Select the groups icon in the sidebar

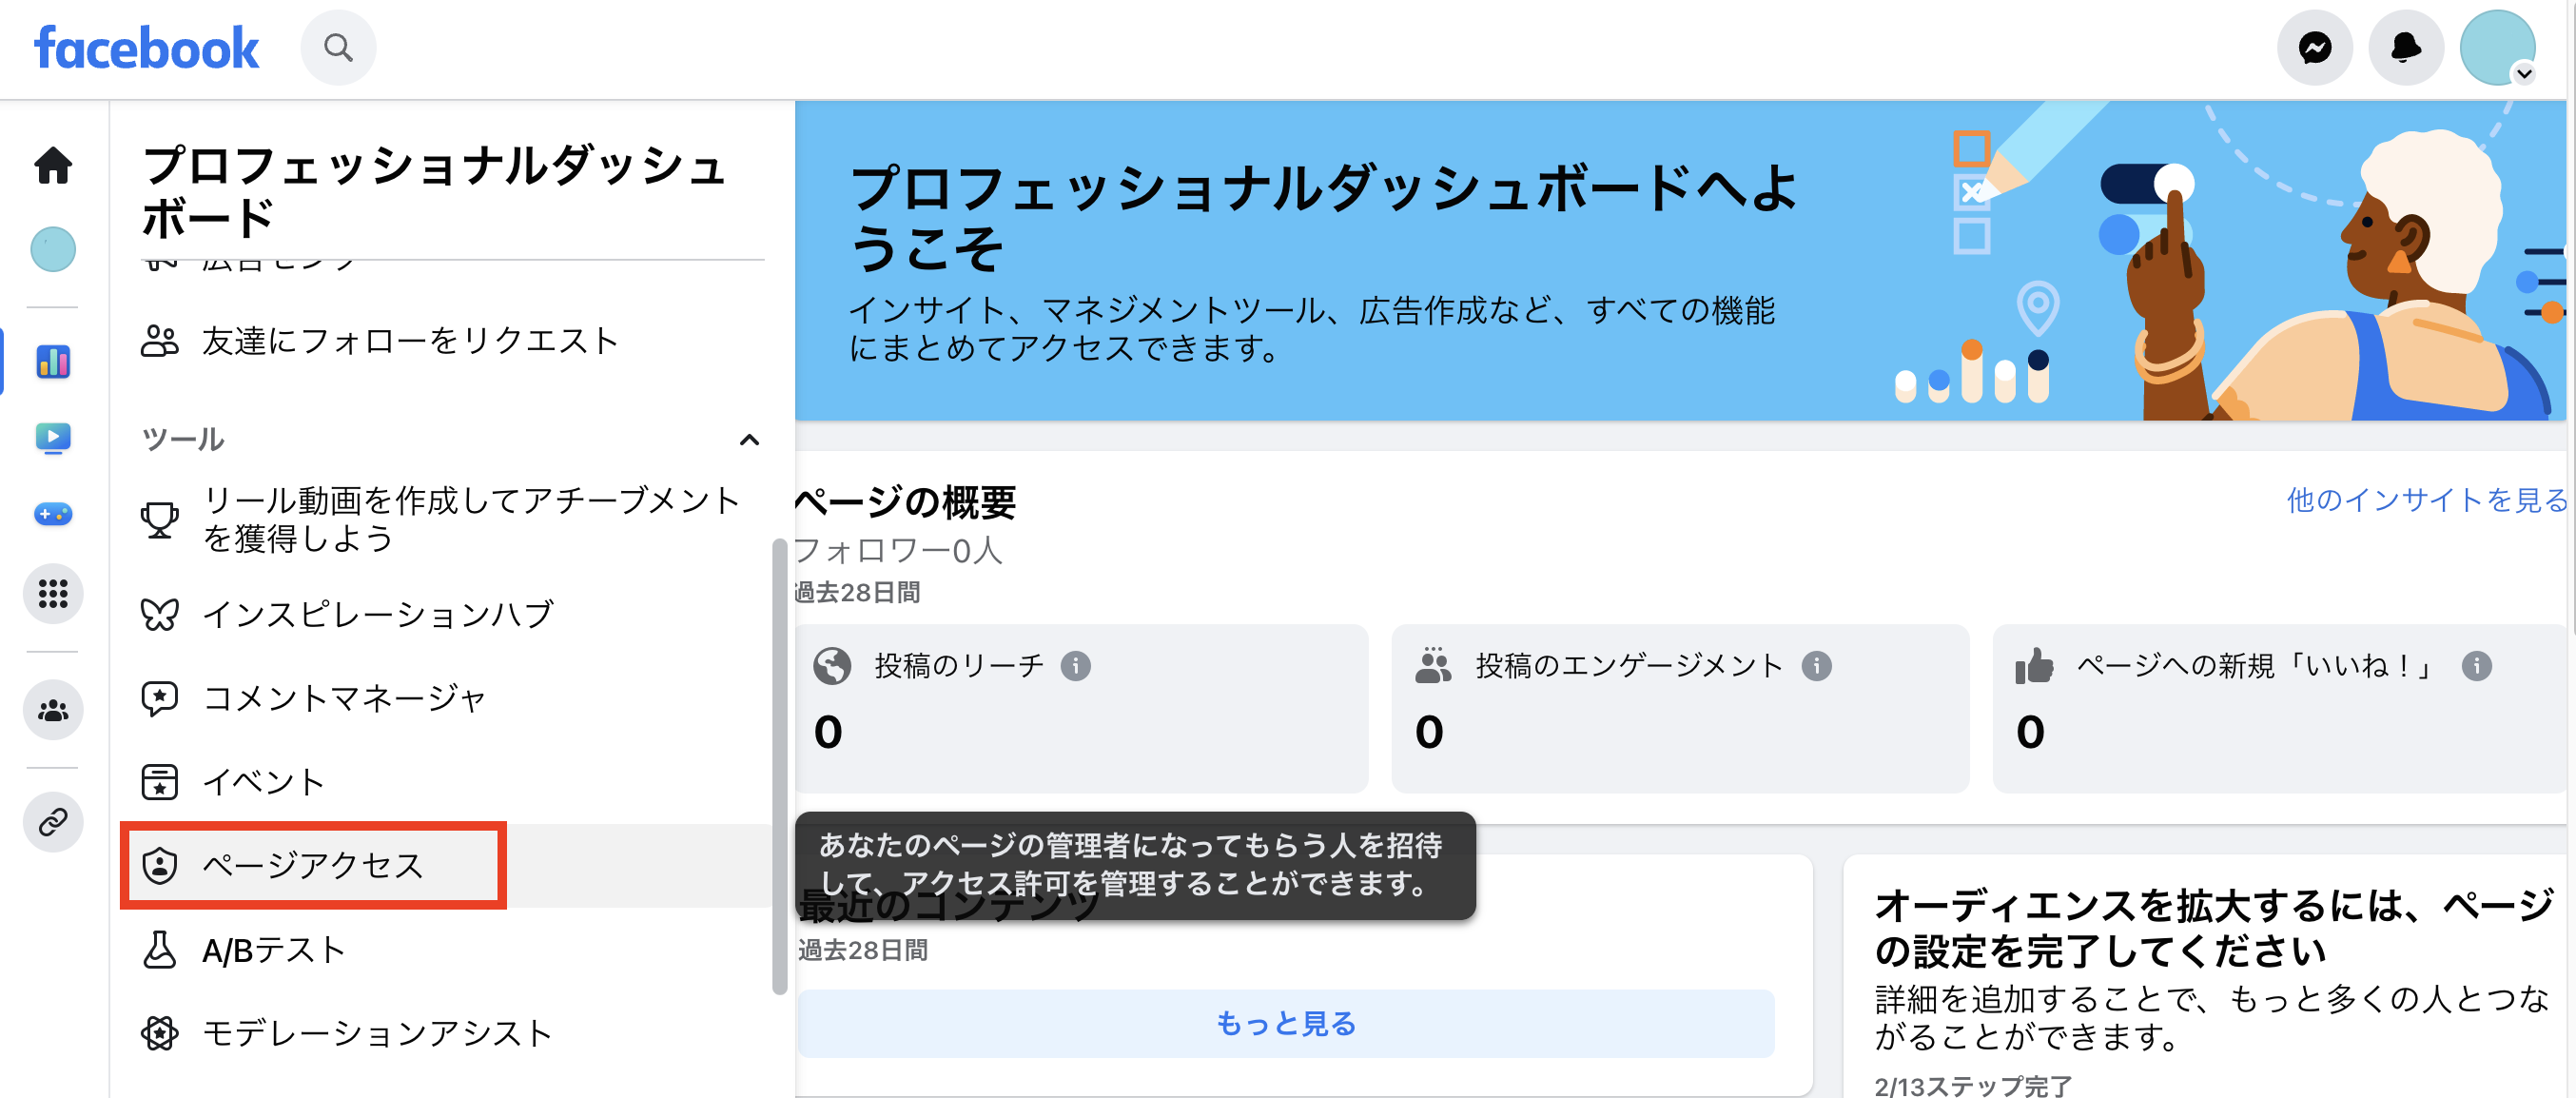(53, 710)
